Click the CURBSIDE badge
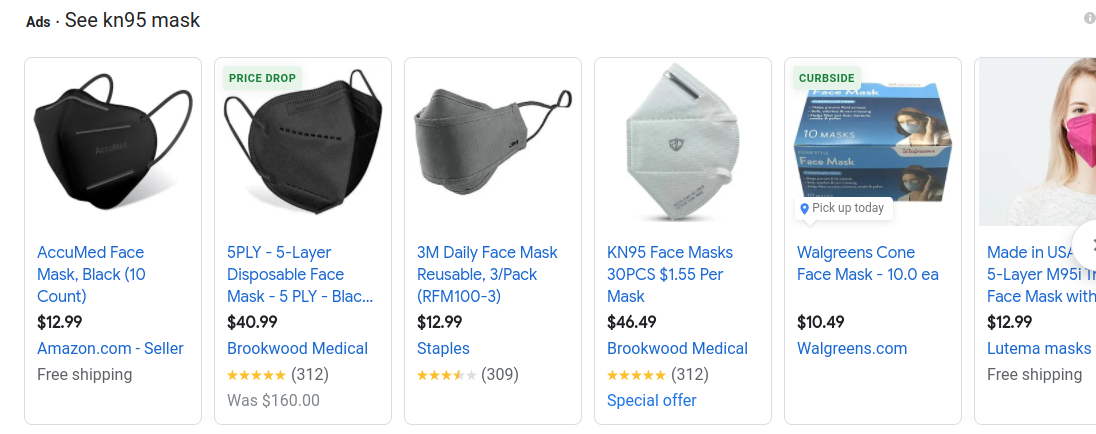The image size is (1096, 434). coord(827,78)
